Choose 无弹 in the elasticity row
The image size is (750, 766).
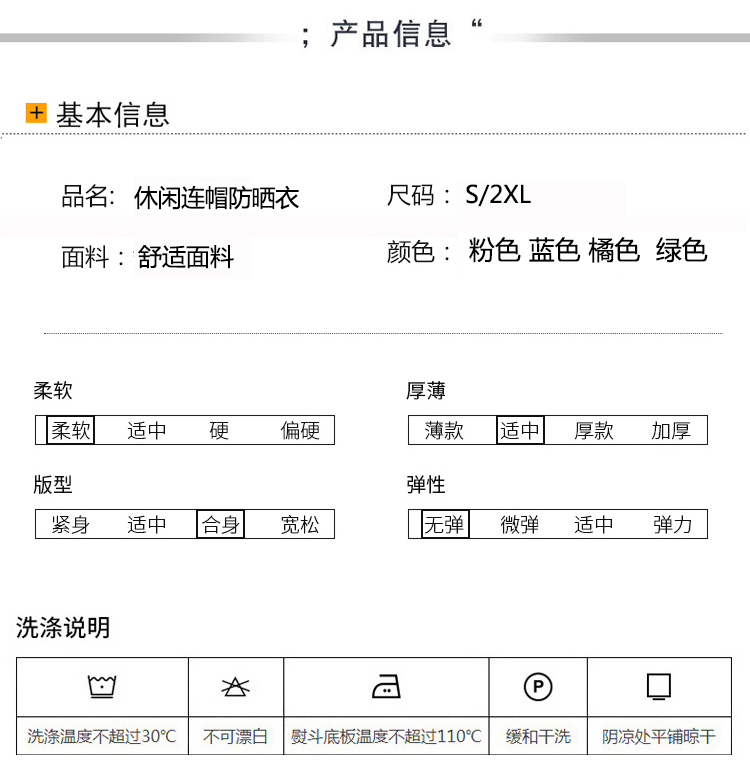[x=444, y=524]
